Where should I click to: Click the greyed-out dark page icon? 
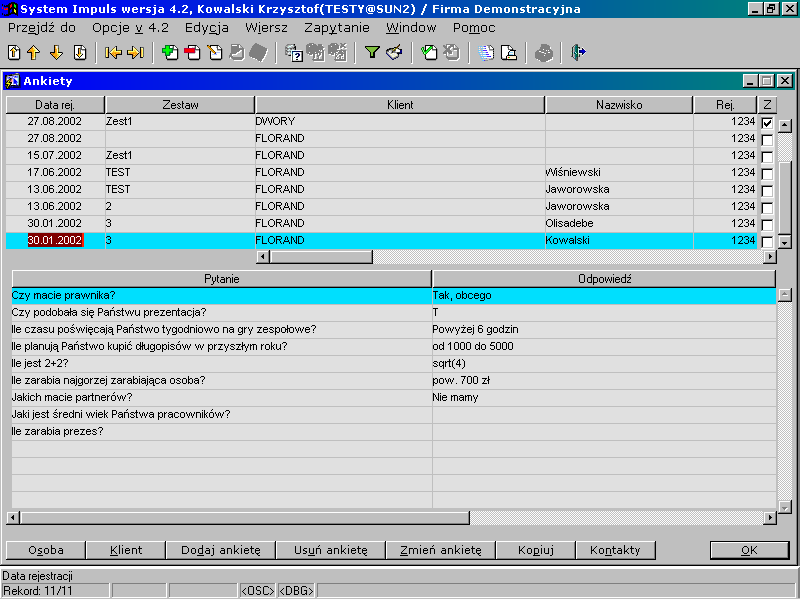[x=259, y=53]
